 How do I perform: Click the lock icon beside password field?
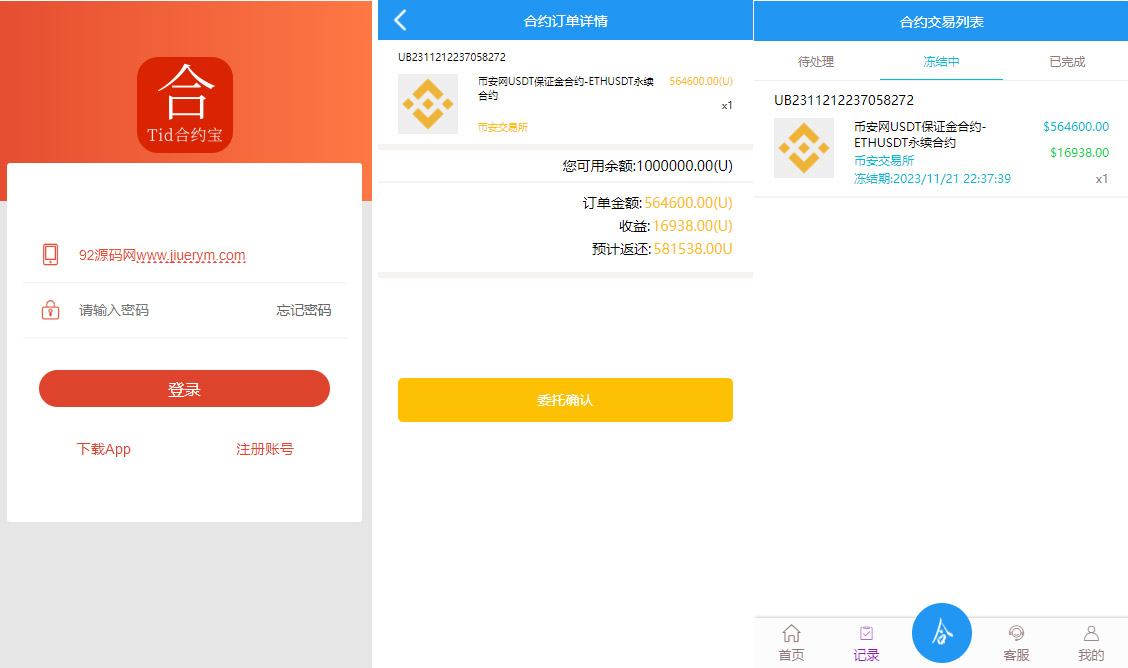pos(50,310)
